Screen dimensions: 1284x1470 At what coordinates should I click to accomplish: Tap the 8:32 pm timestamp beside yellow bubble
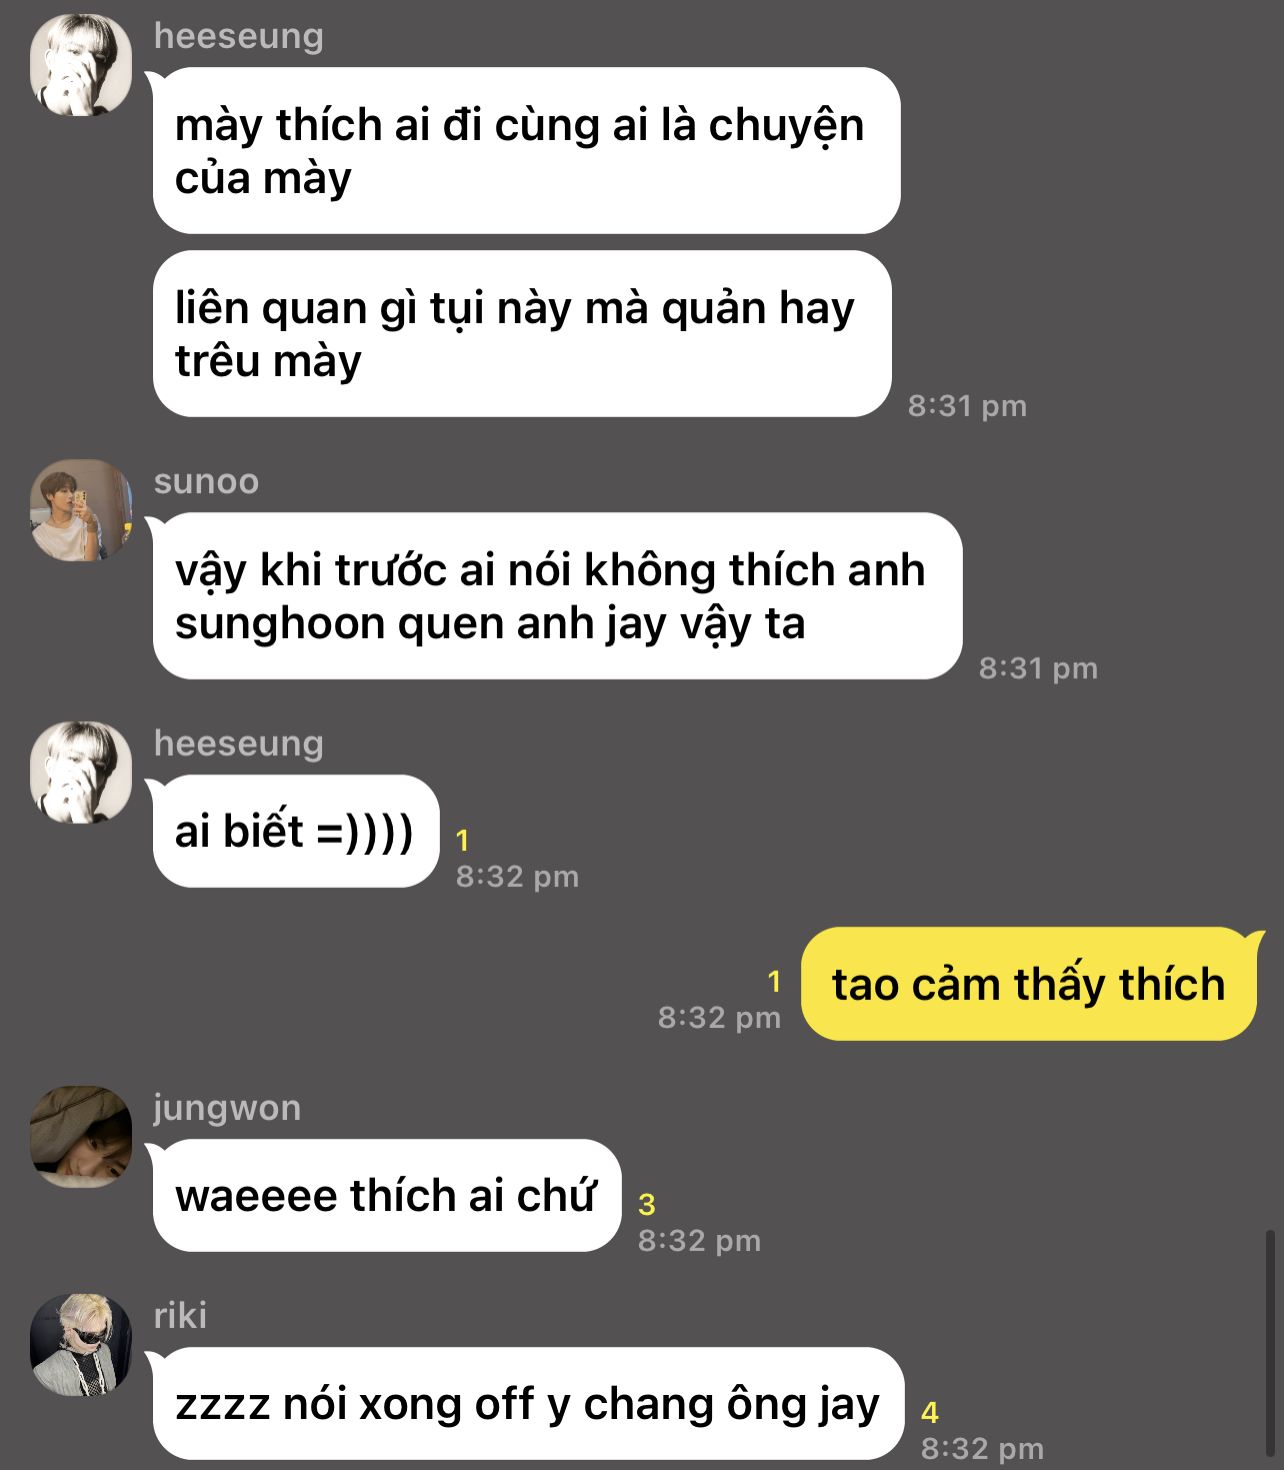point(719,1018)
